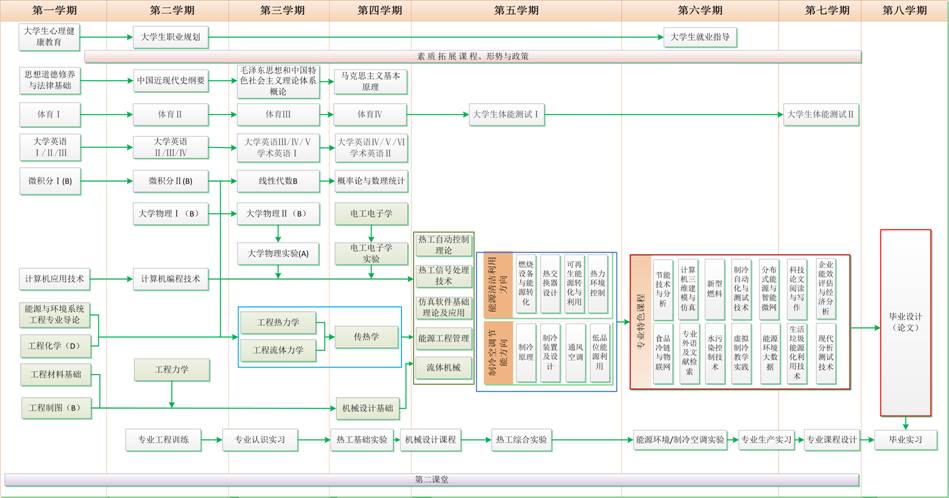Select the 中国近现代史纲要 course box
The image size is (949, 498).
(x=171, y=81)
